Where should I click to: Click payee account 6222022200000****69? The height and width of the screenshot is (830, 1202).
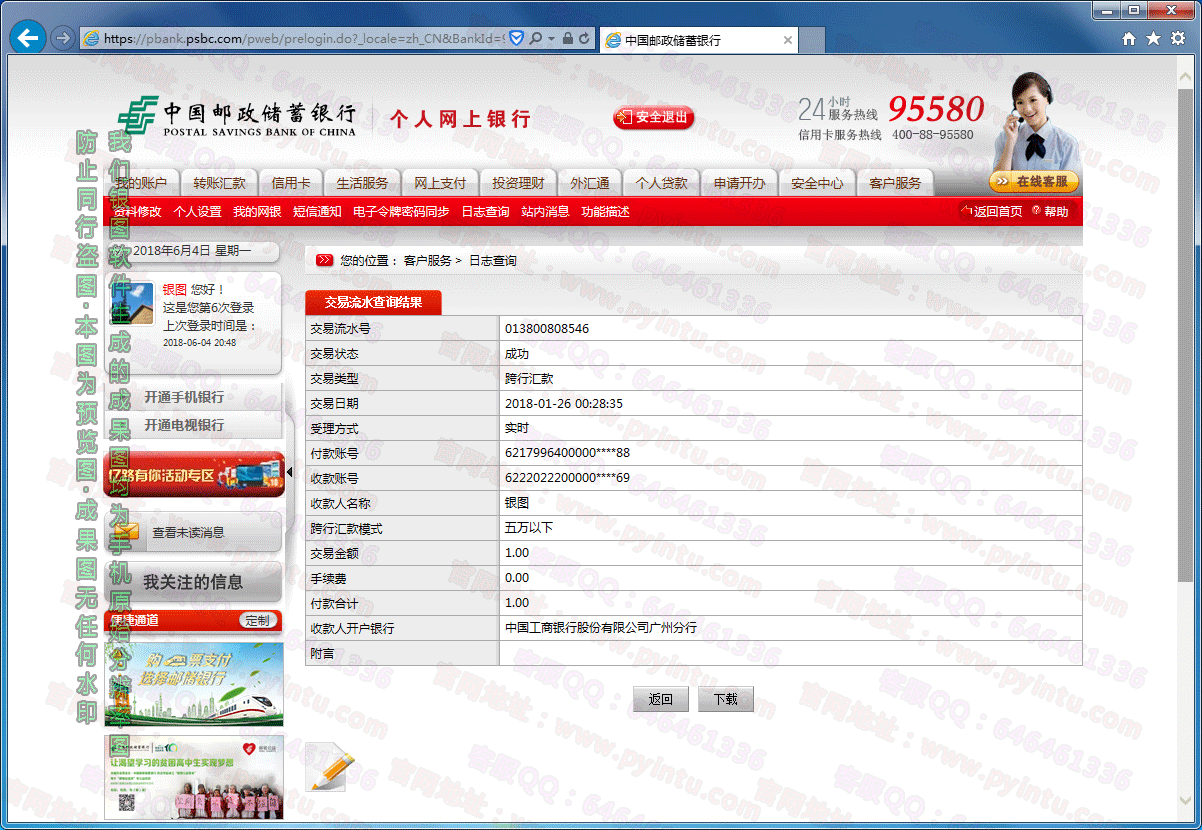click(x=567, y=478)
